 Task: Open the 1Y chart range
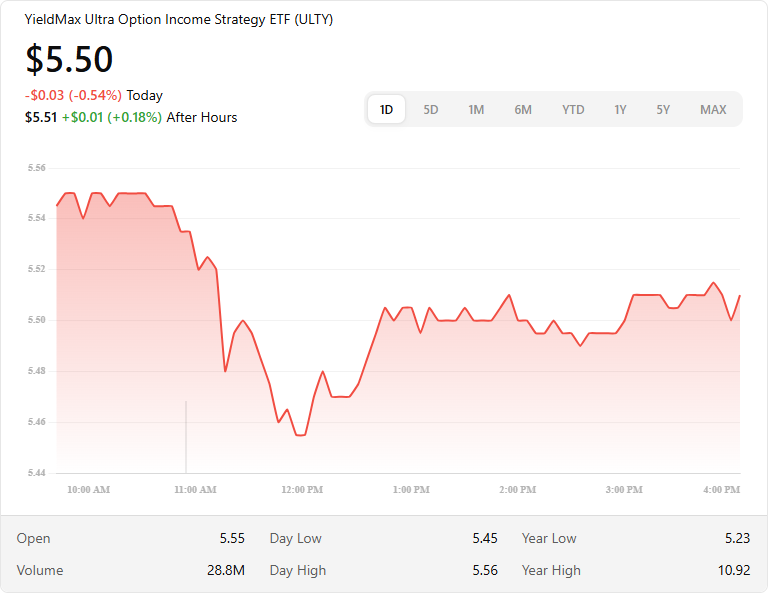tap(620, 110)
